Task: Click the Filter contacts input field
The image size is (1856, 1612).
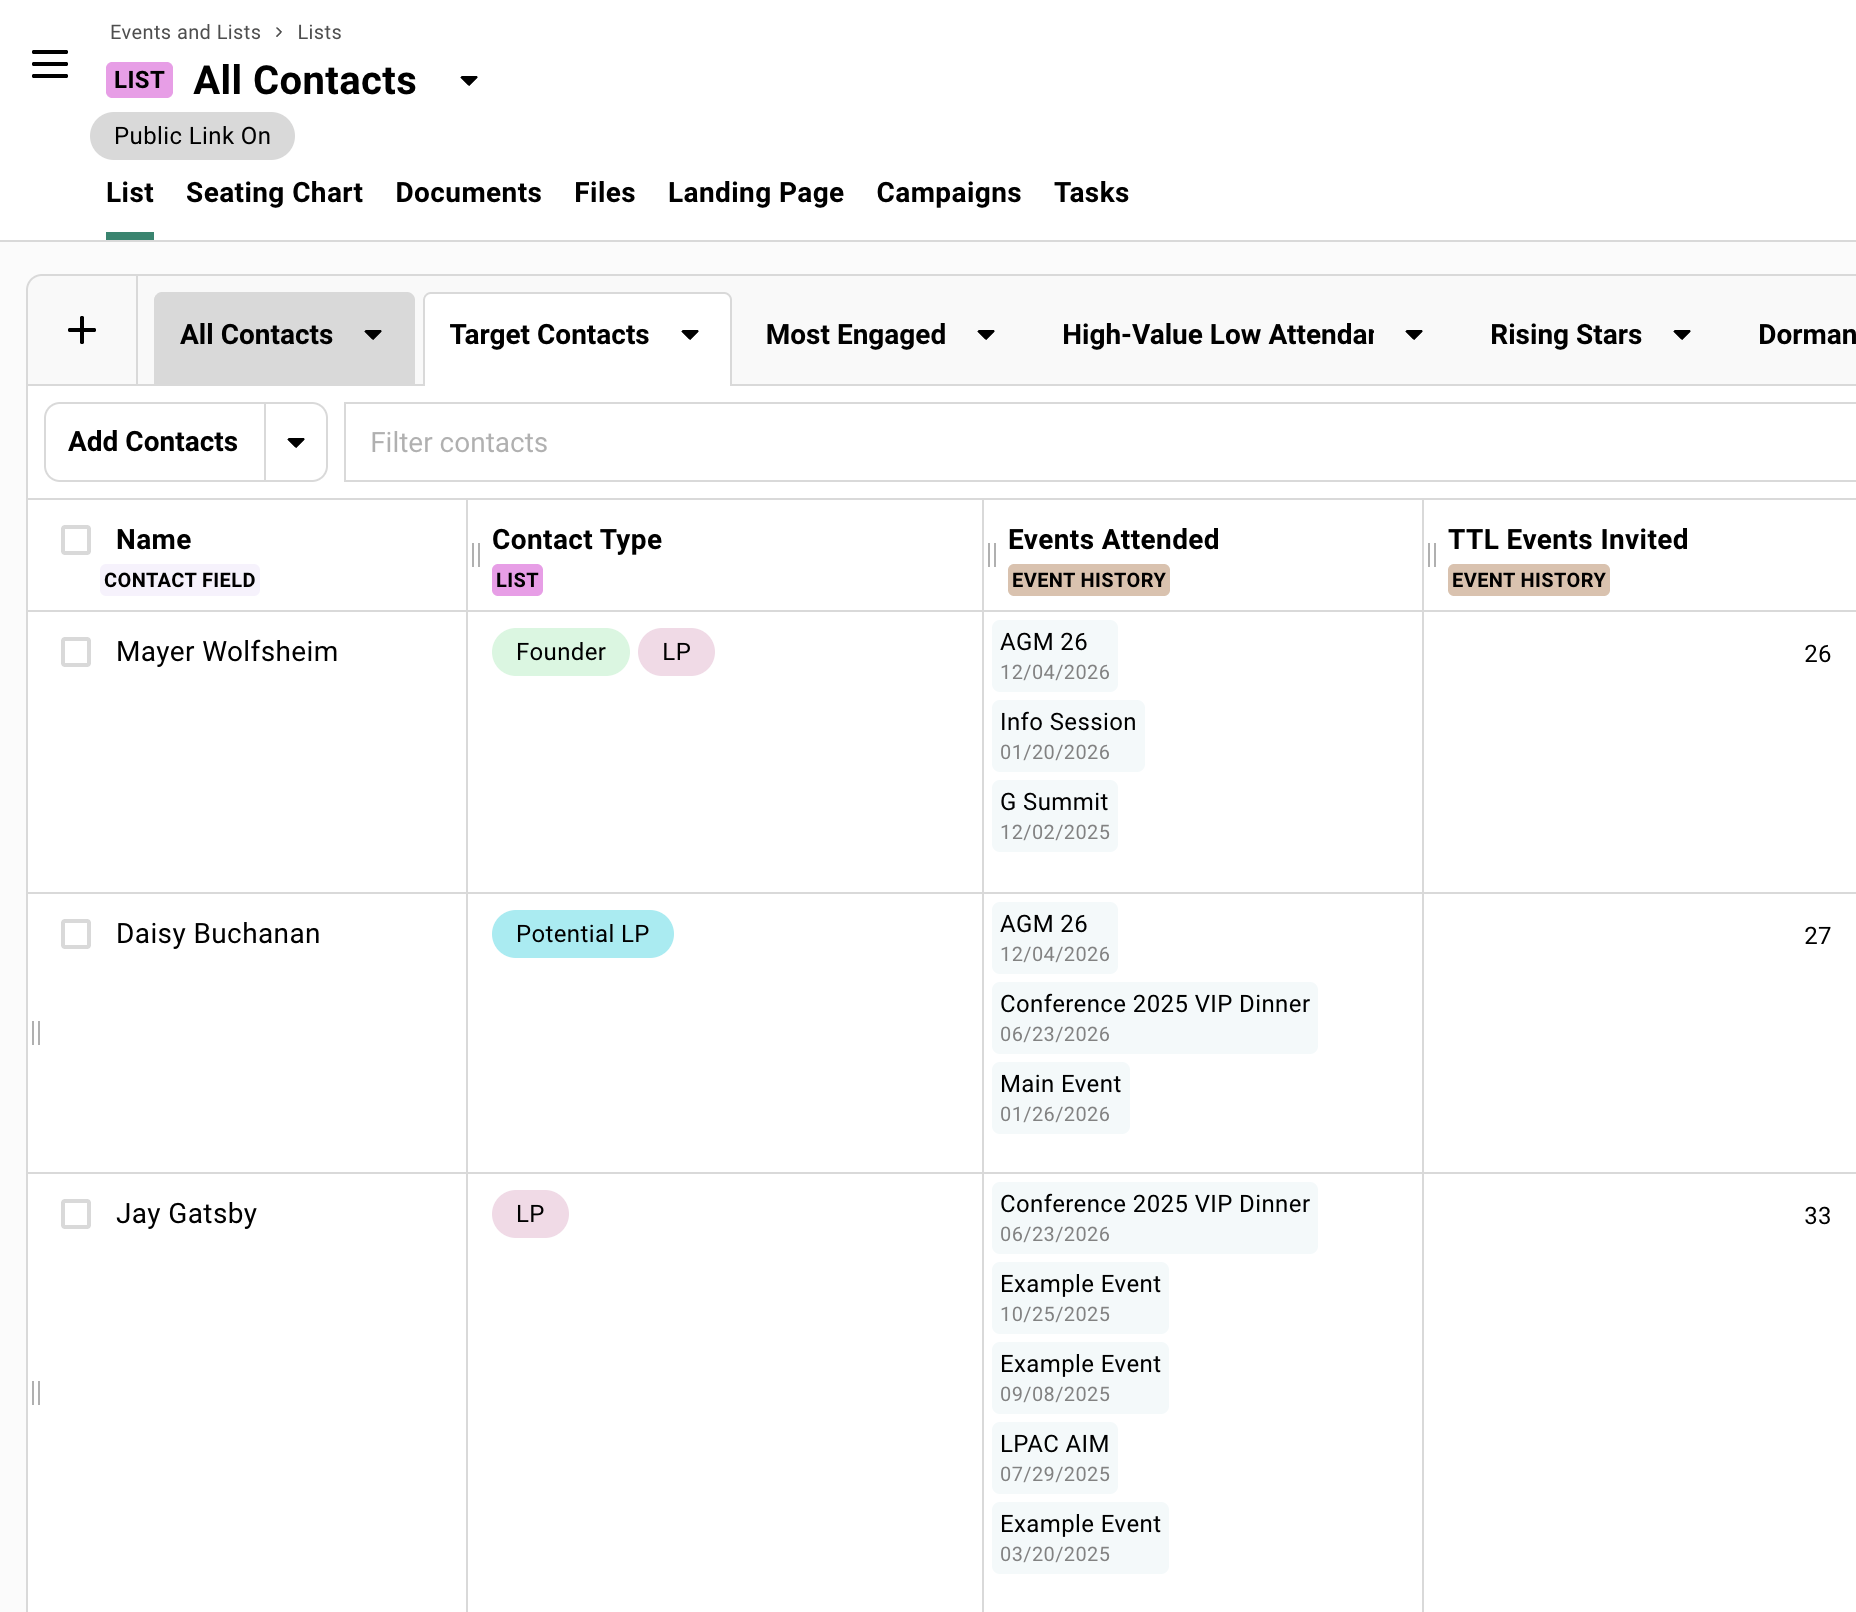Action: (x=700, y=442)
